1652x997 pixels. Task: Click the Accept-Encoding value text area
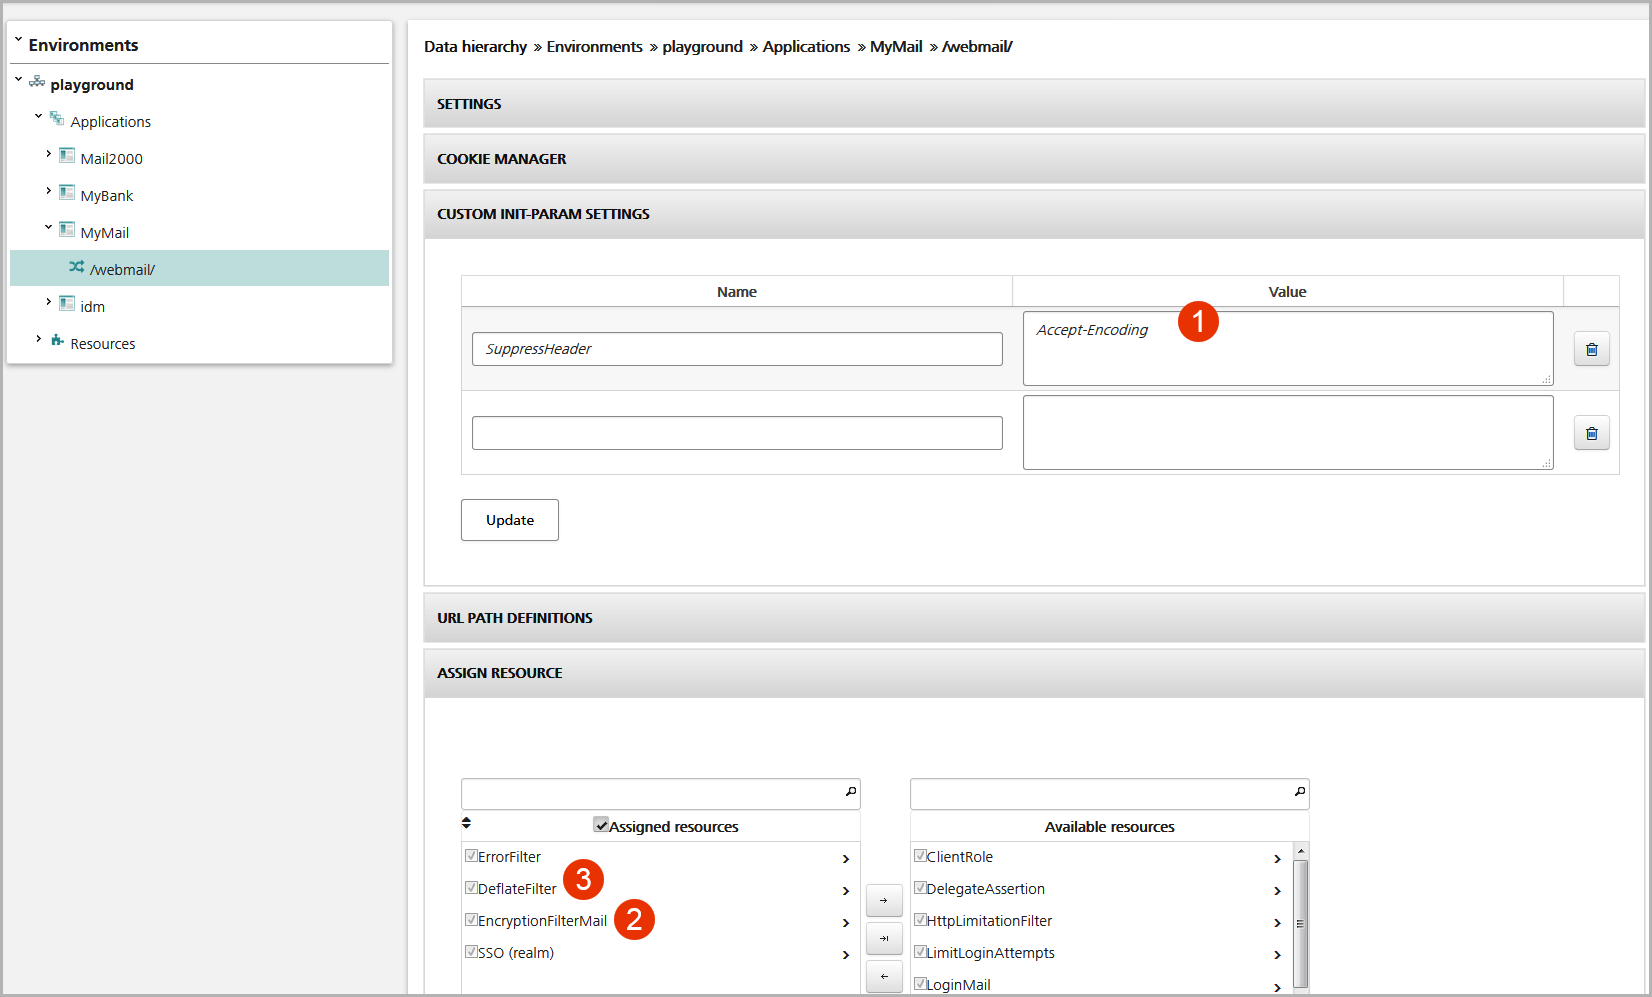[1288, 349]
